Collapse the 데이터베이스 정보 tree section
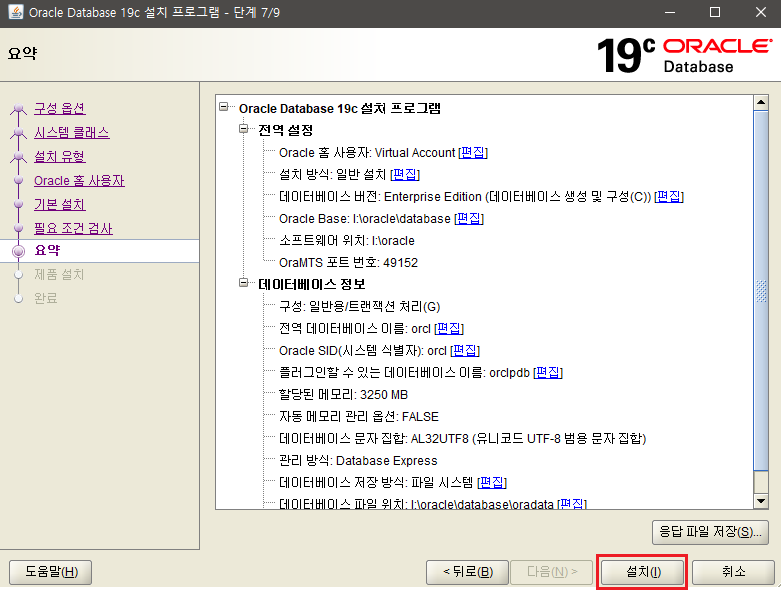The width and height of the screenshot is (782, 591). pos(244,283)
